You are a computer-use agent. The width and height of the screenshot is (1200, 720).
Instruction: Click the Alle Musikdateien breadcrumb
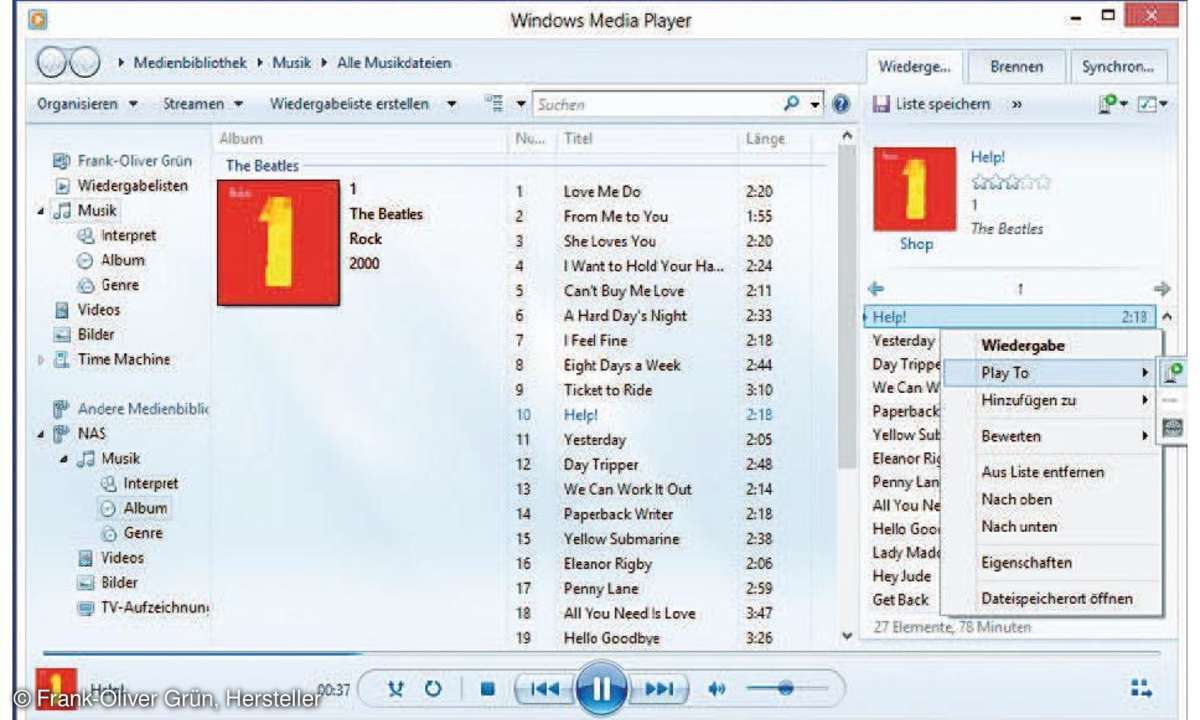(x=394, y=63)
